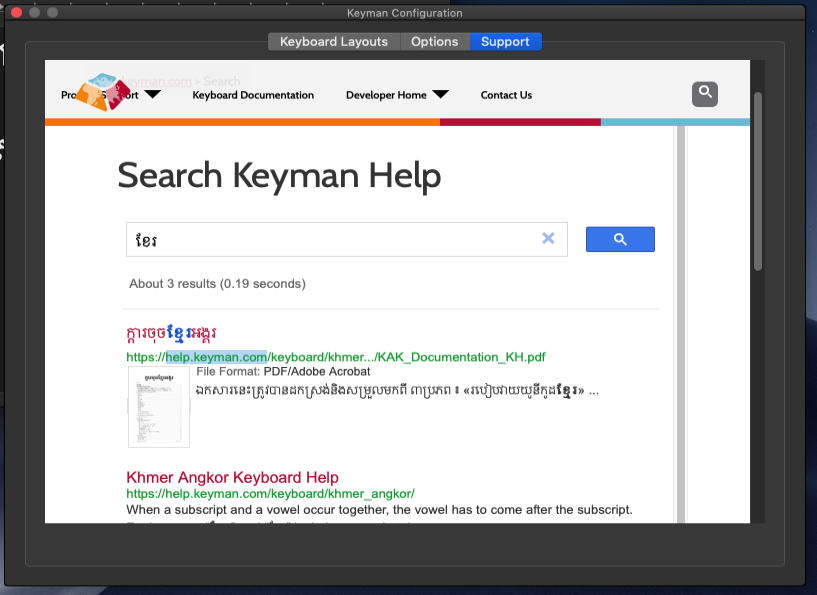The width and height of the screenshot is (817, 595).
Task: Open the header search magnifier icon
Action: pyautogui.click(x=704, y=94)
